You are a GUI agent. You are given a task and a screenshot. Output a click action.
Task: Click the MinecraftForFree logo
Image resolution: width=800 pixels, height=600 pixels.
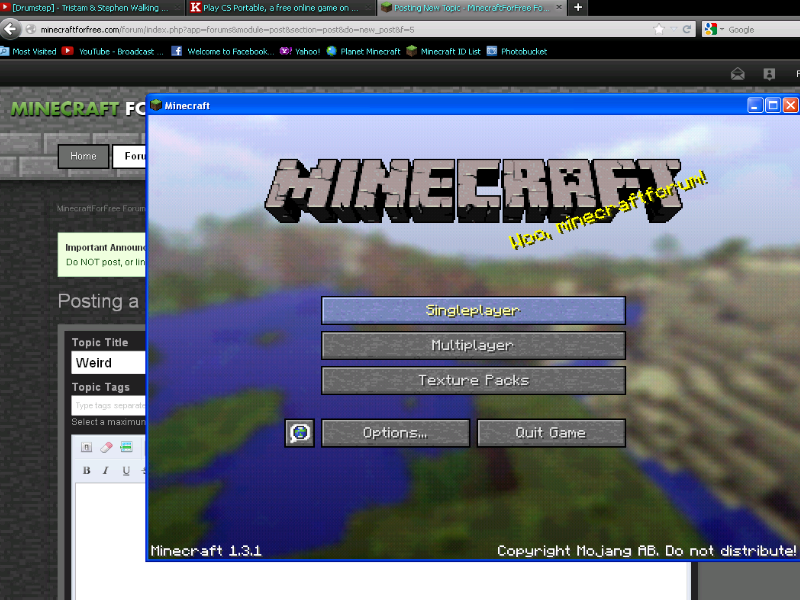[x=78, y=109]
